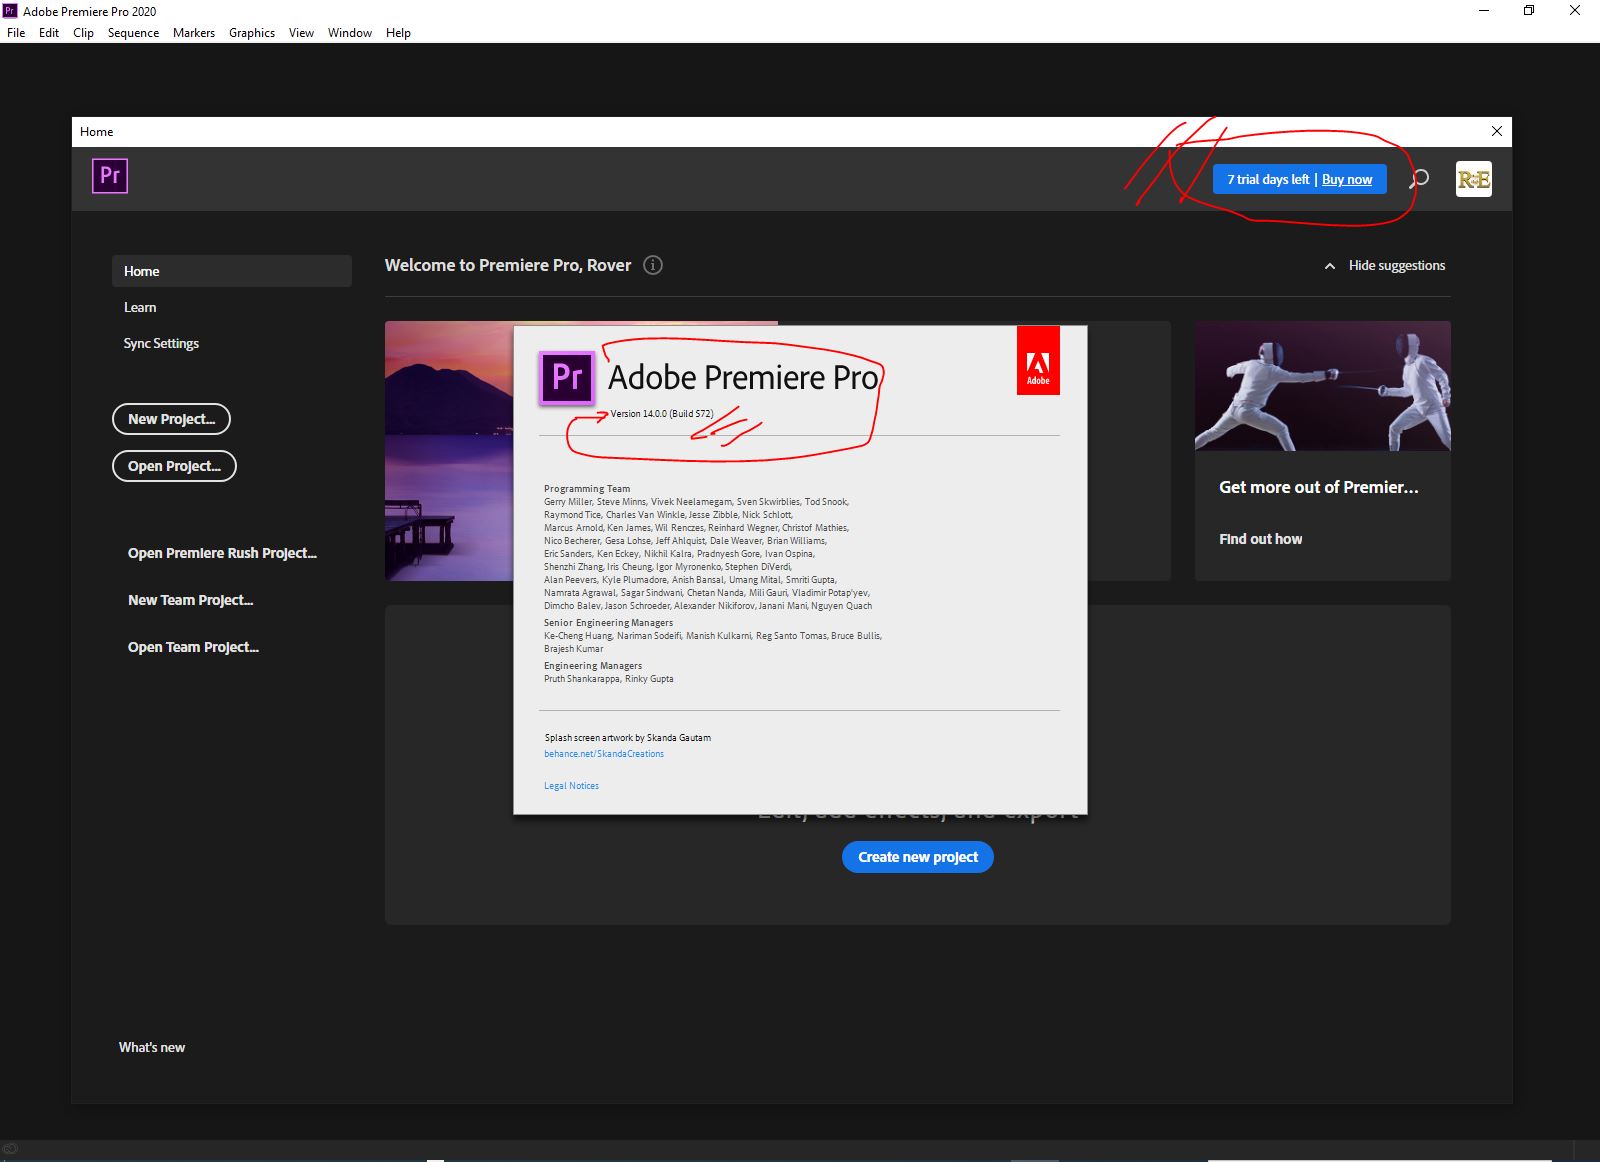Restore down the Premiere Pro main window
Image resolution: width=1600 pixels, height=1162 pixels.
(1529, 11)
